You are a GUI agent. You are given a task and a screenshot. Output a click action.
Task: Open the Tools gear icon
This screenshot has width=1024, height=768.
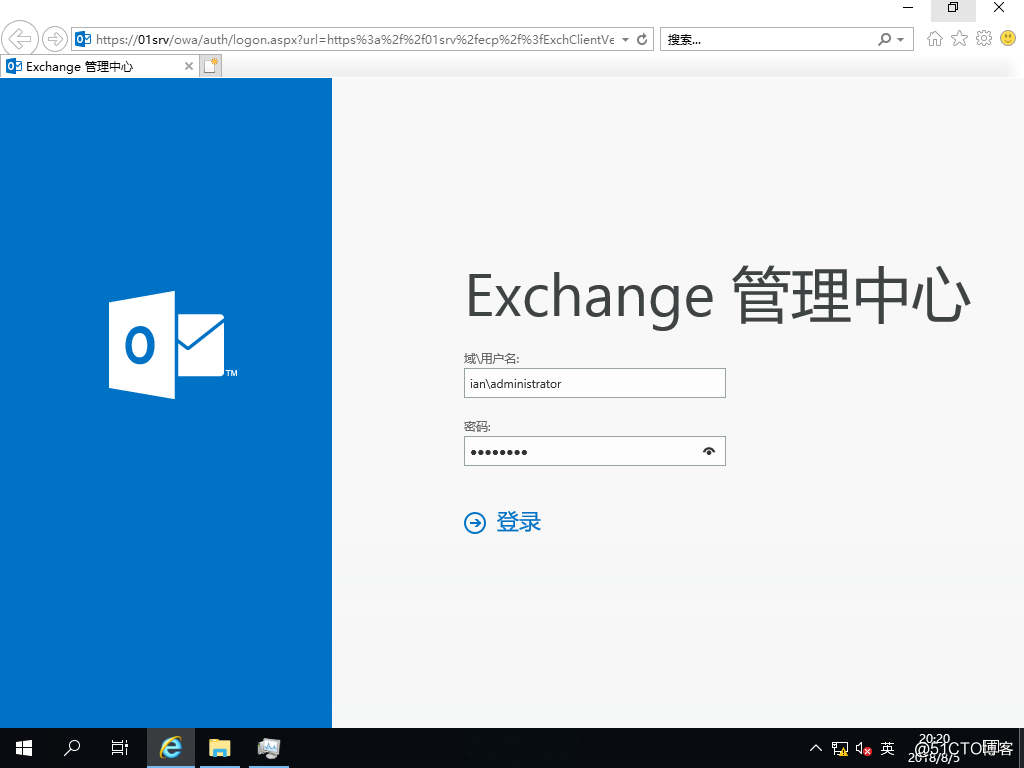984,39
